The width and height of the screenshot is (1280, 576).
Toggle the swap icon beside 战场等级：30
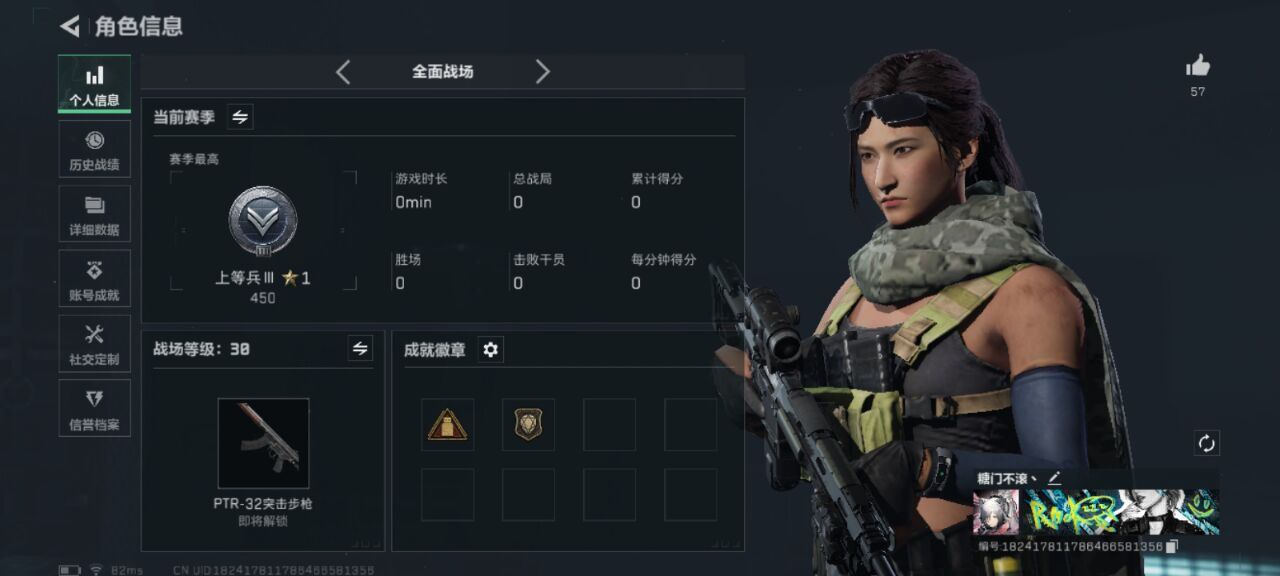(x=360, y=348)
